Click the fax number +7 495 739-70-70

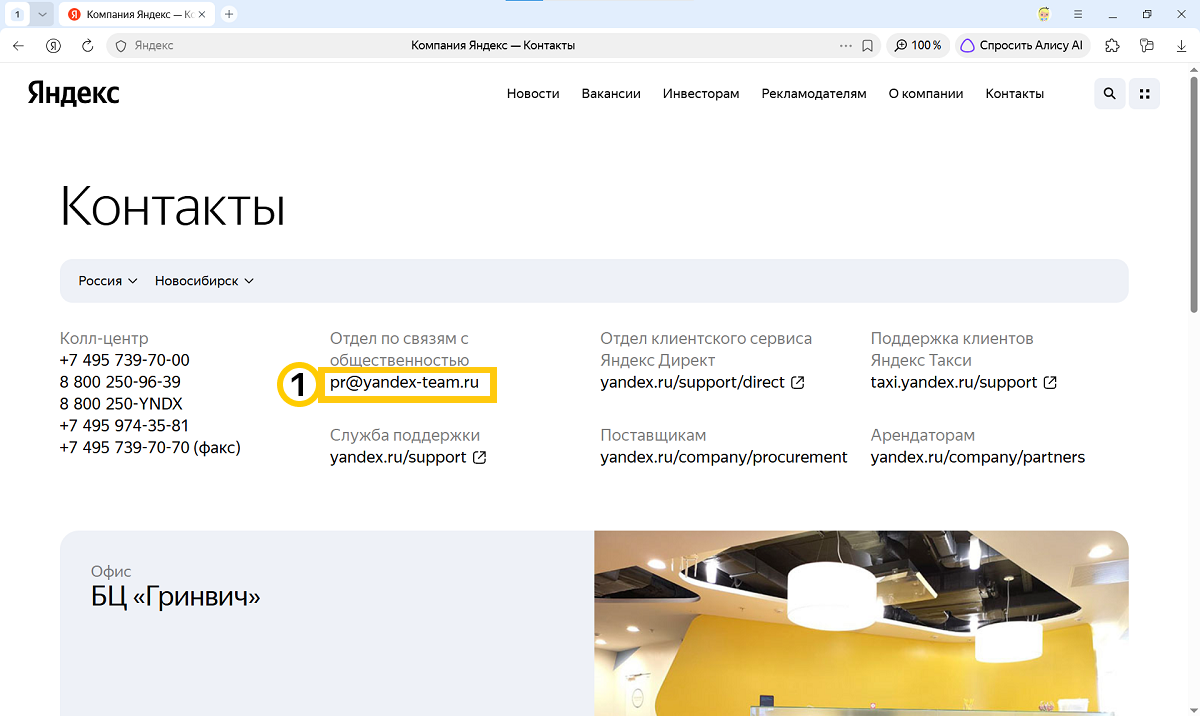tap(150, 447)
